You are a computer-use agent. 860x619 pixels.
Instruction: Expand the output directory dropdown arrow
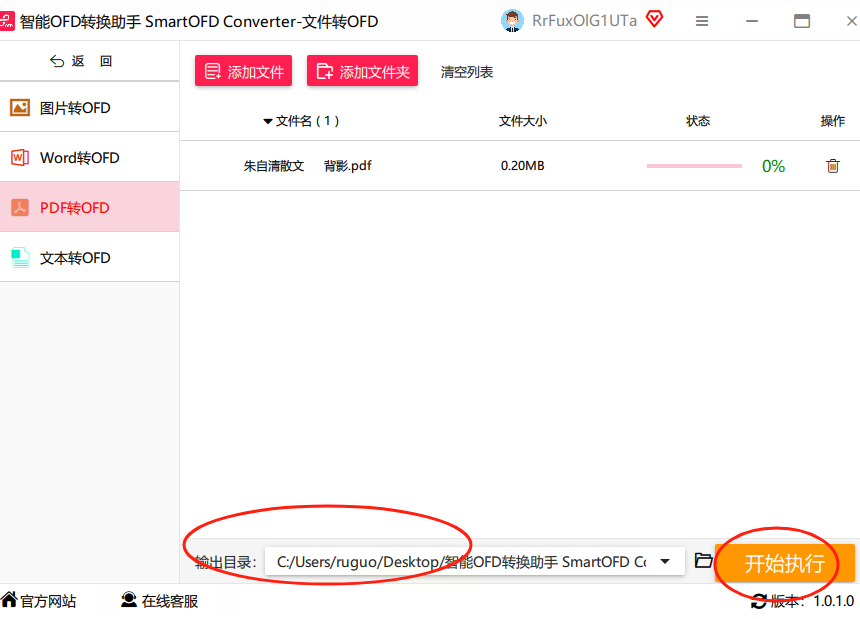(665, 561)
